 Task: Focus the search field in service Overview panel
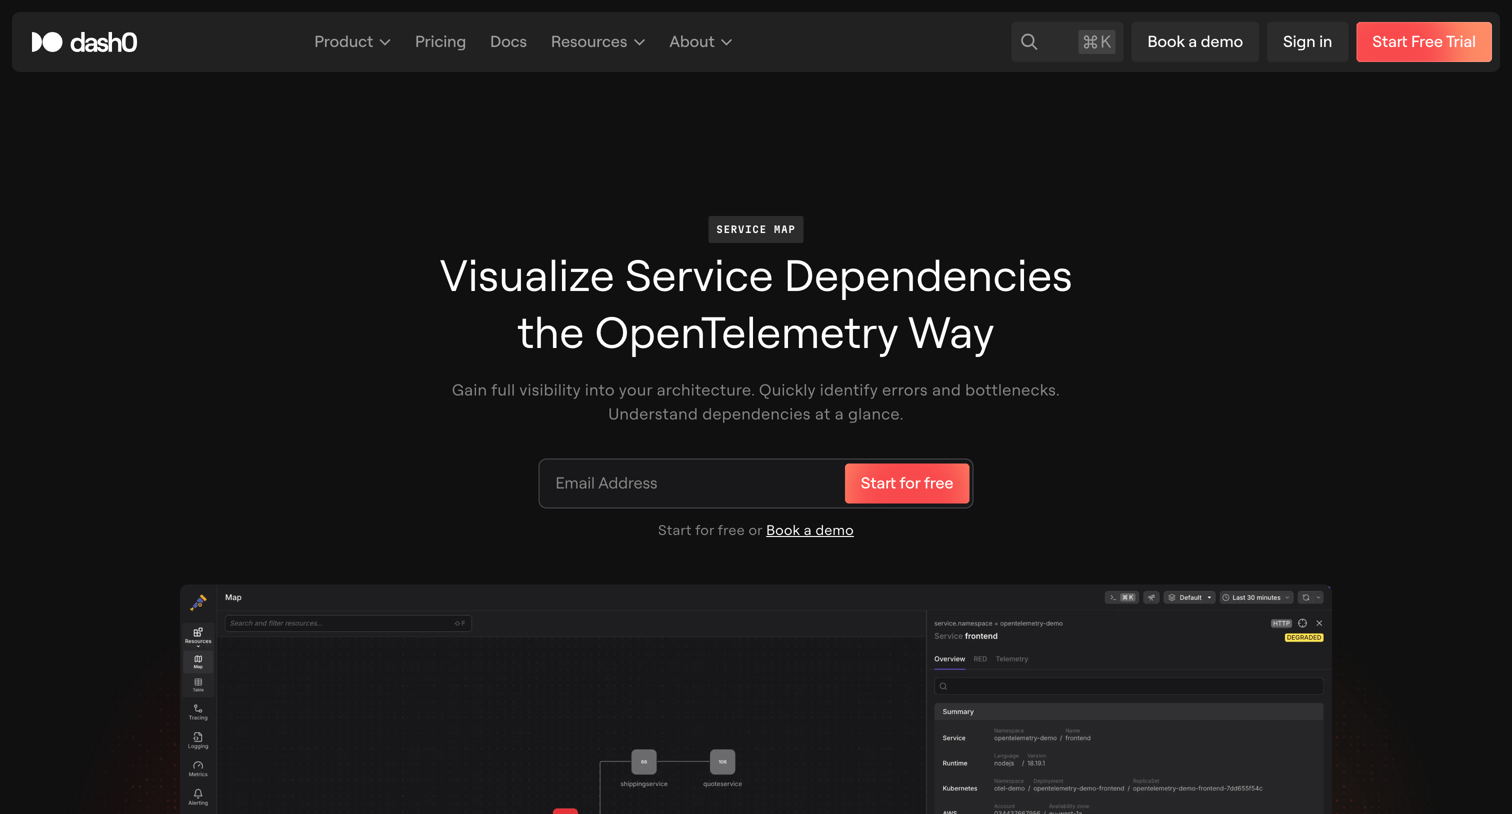pyautogui.click(x=1128, y=686)
